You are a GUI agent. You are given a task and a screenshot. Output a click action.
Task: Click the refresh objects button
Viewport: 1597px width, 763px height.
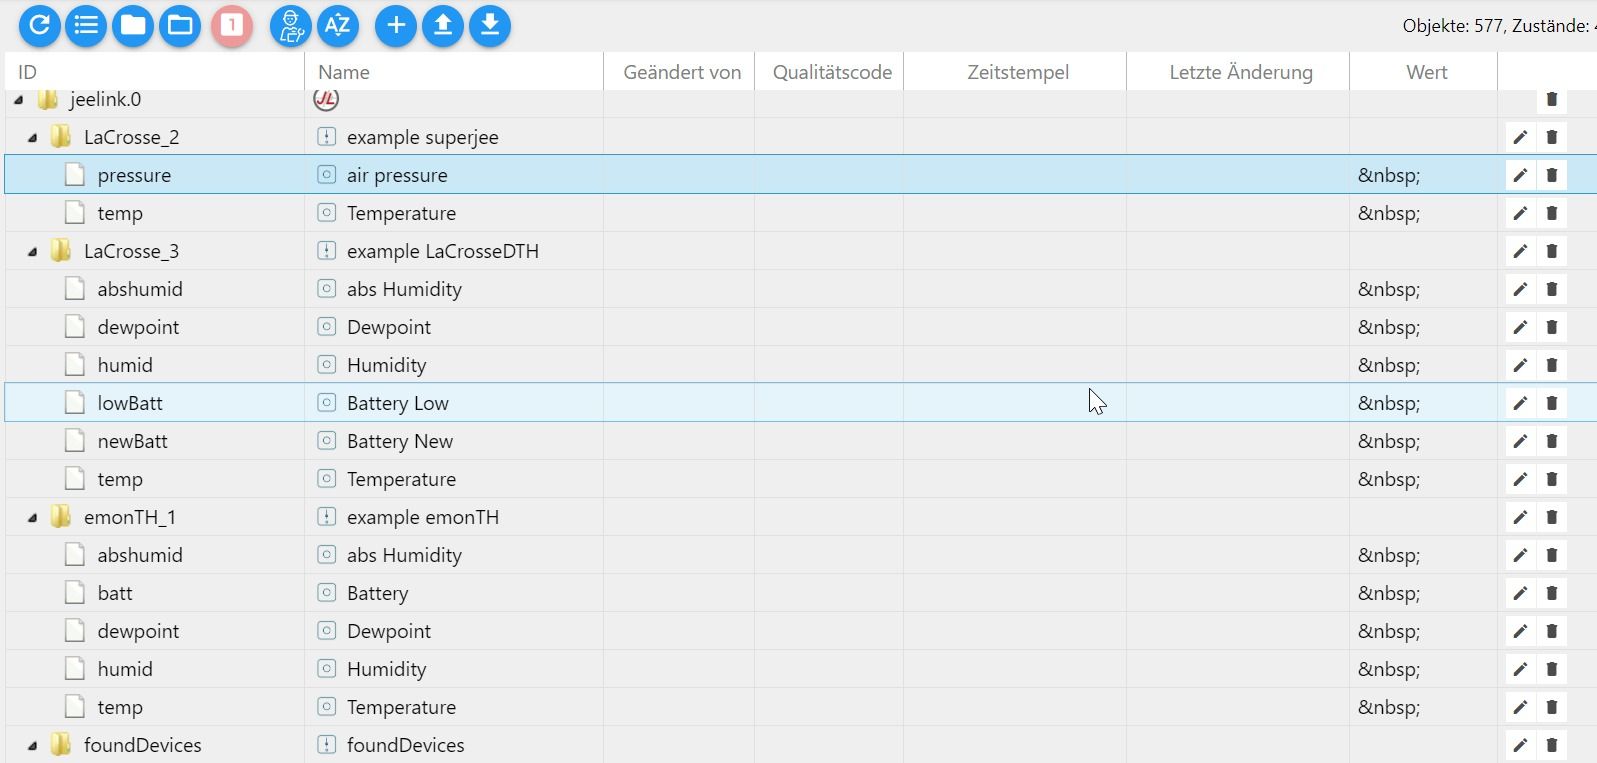pyautogui.click(x=39, y=25)
